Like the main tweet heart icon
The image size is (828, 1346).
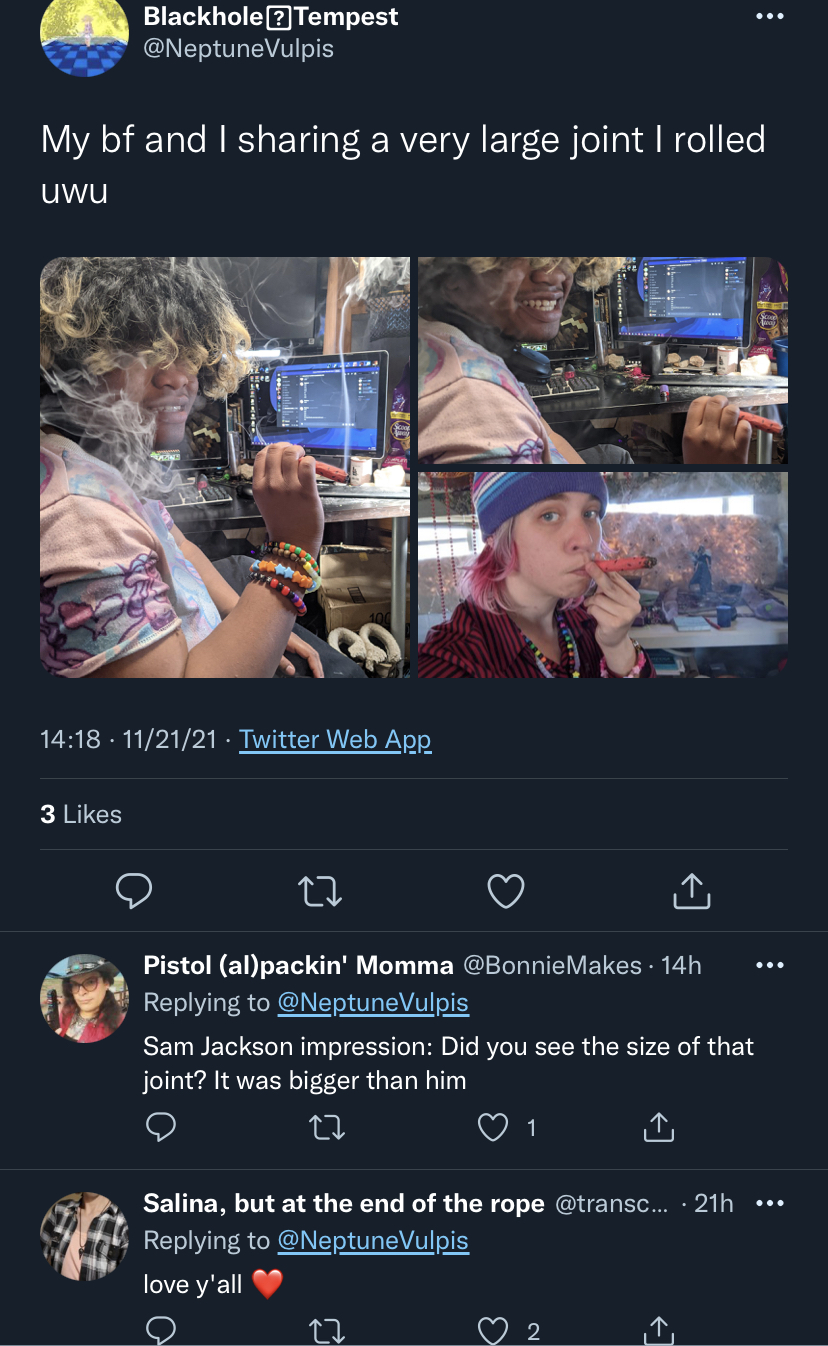tap(505, 890)
